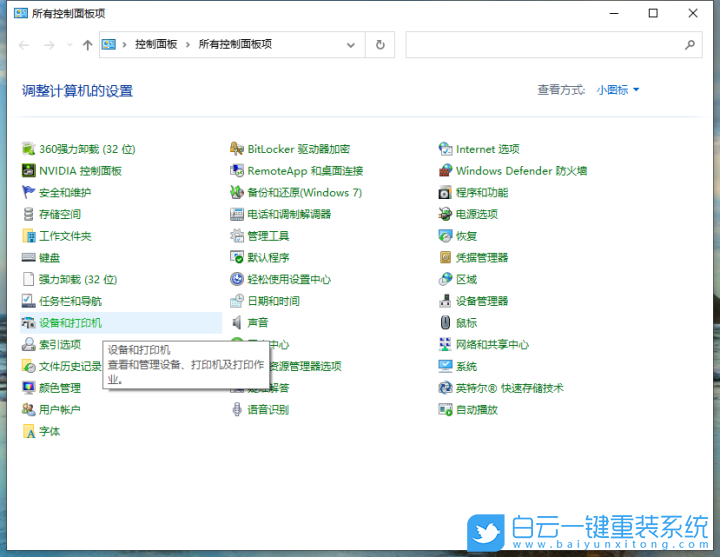Click the 日期和时间 clock icon
The image size is (720, 557).
pos(237,301)
